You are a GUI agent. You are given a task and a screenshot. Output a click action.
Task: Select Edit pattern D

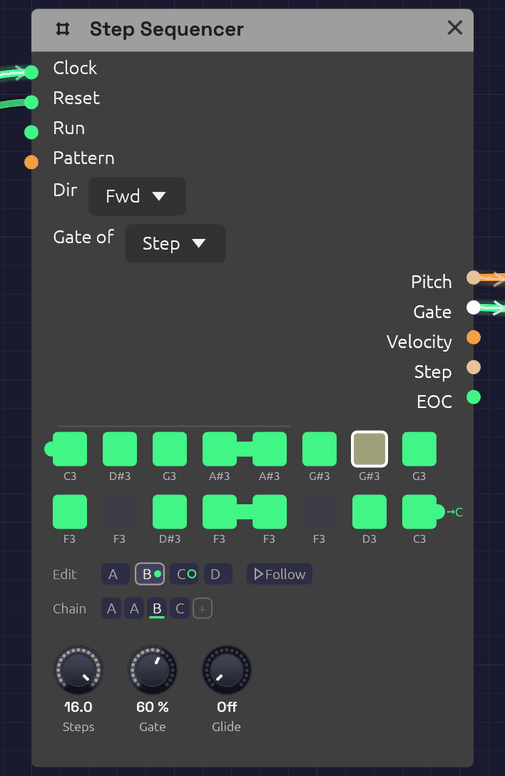pyautogui.click(x=218, y=574)
